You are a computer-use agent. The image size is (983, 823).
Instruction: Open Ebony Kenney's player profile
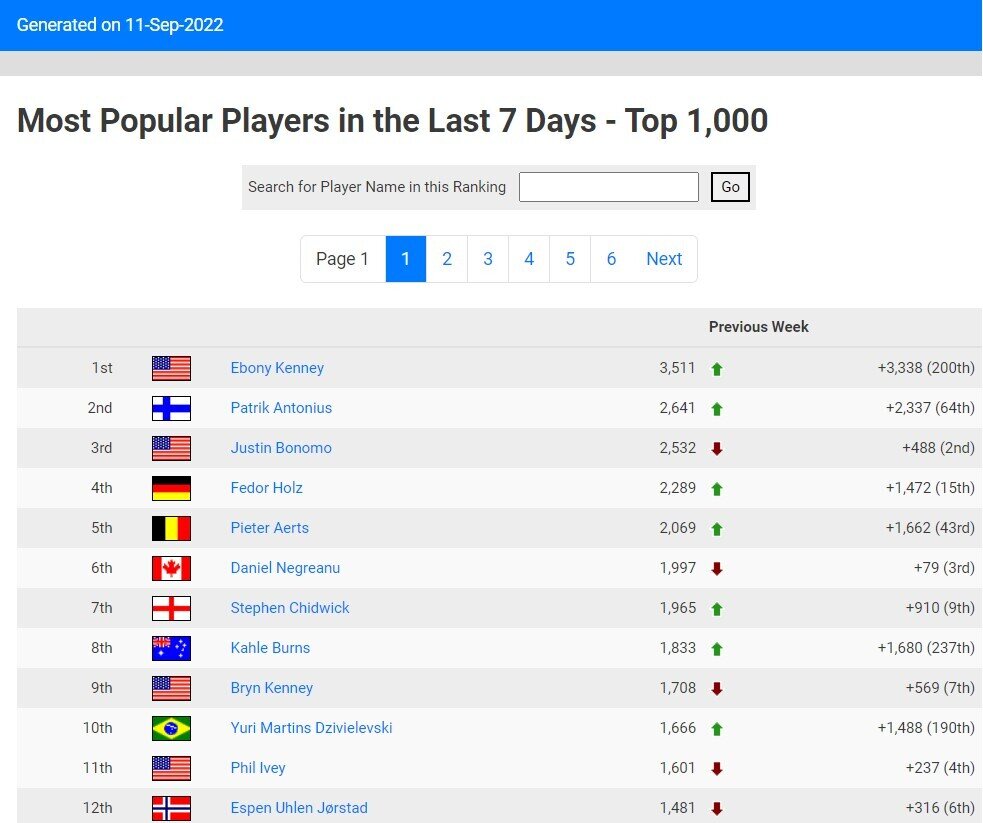pos(277,368)
